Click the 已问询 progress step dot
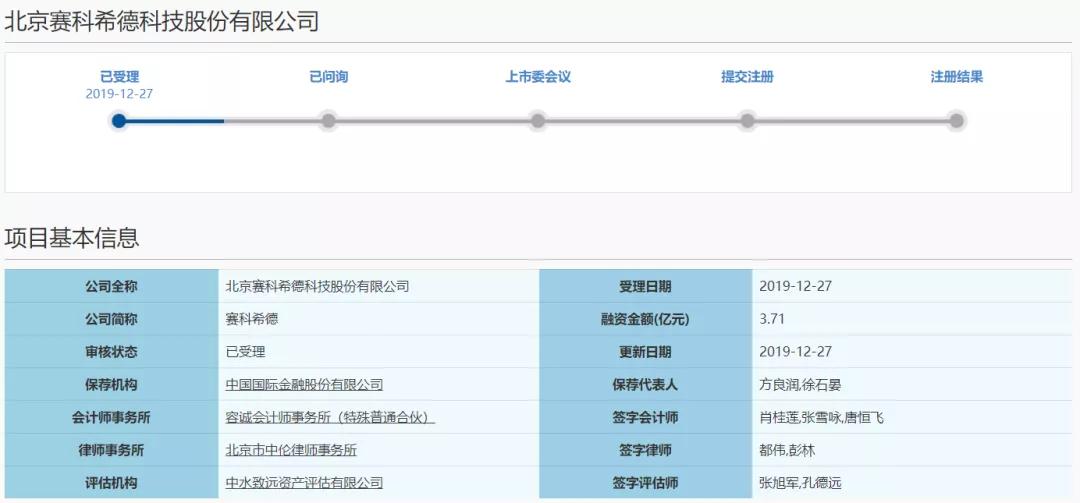The width and height of the screenshot is (1080, 503). pos(328,121)
